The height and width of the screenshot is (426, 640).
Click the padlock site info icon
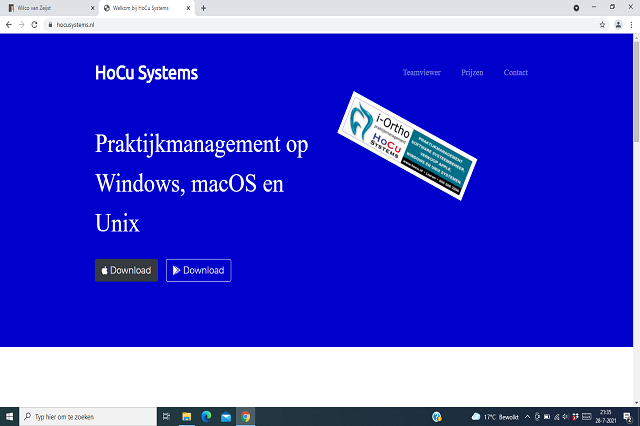click(x=50, y=25)
